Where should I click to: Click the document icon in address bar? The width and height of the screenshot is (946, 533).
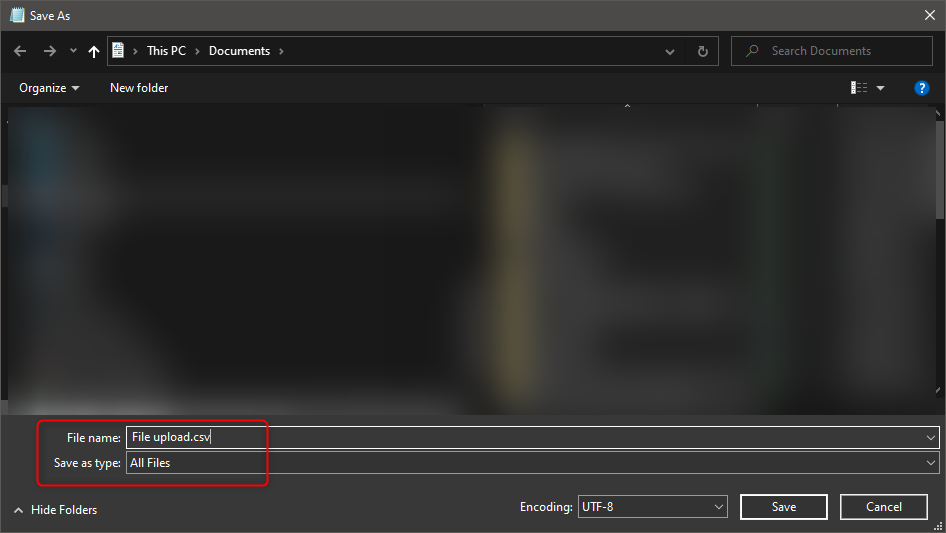coord(118,51)
